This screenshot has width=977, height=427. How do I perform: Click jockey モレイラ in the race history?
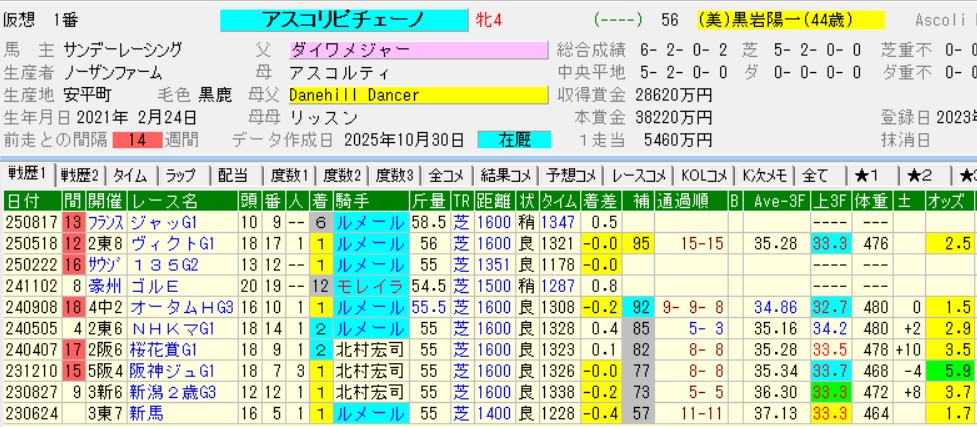[x=368, y=285]
